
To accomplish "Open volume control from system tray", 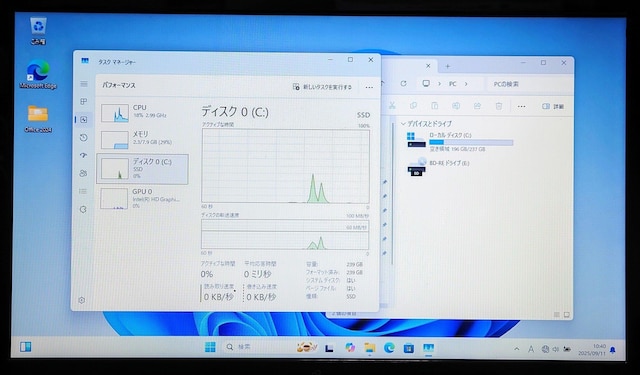I will click(x=556, y=349).
